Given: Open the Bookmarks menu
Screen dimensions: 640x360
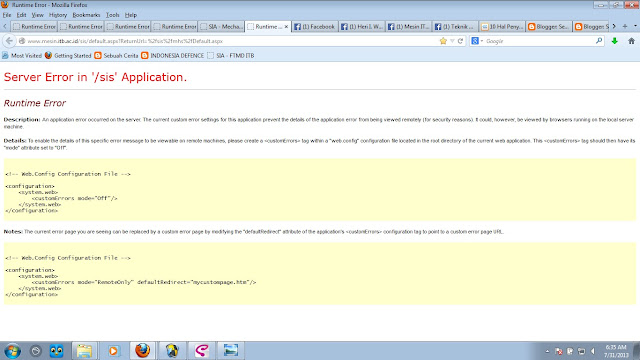Looking at the screenshot, I should pos(86,15).
